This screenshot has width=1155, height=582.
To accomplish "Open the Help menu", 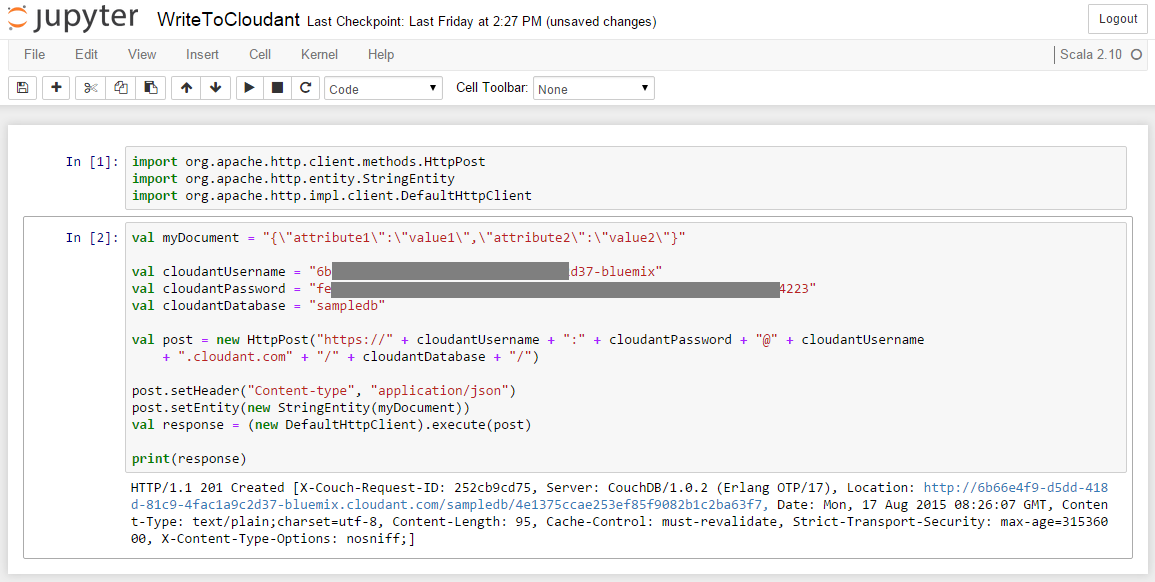I will tap(381, 55).
